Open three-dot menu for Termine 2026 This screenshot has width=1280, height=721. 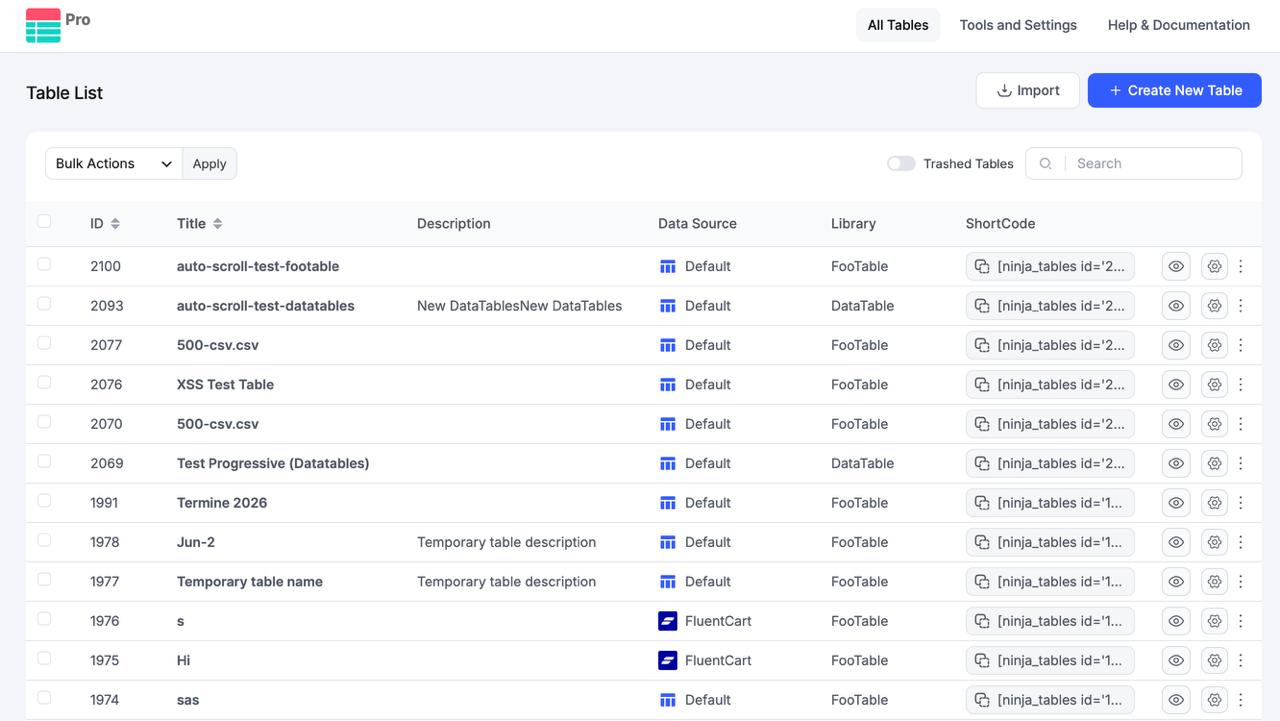(x=1241, y=503)
